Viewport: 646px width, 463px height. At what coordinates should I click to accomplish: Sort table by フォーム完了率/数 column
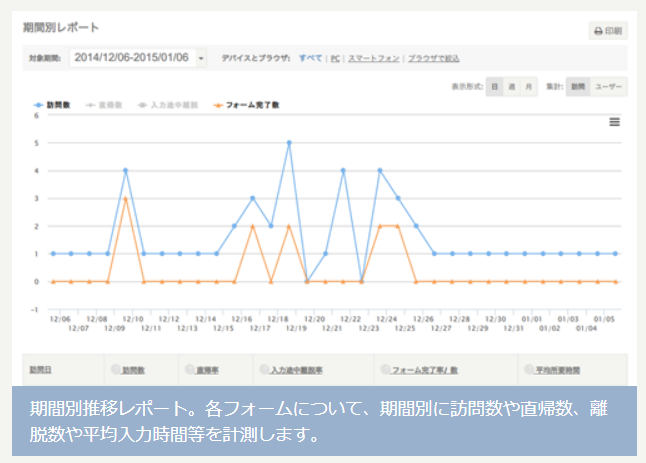[425, 370]
